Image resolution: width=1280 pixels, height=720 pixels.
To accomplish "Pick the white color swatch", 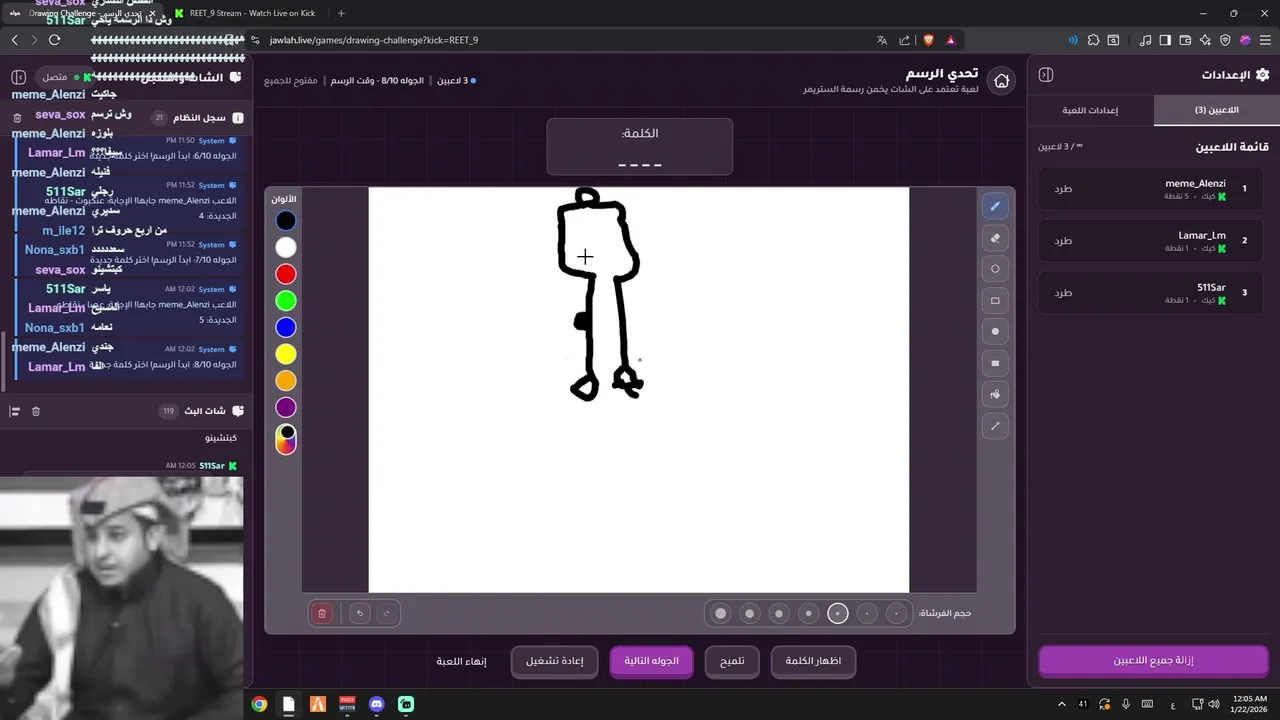I will tap(286, 247).
